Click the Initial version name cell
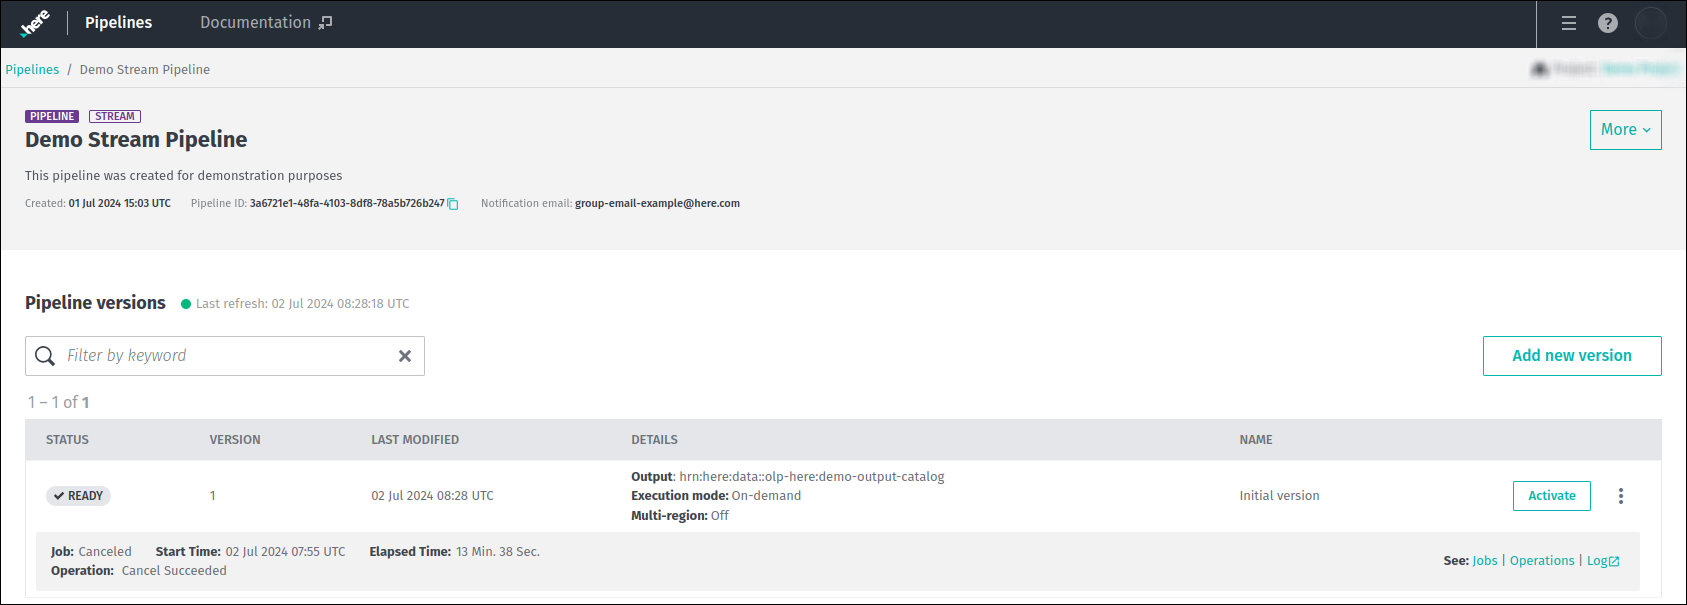Viewport: 1687px width, 605px height. [x=1279, y=496]
